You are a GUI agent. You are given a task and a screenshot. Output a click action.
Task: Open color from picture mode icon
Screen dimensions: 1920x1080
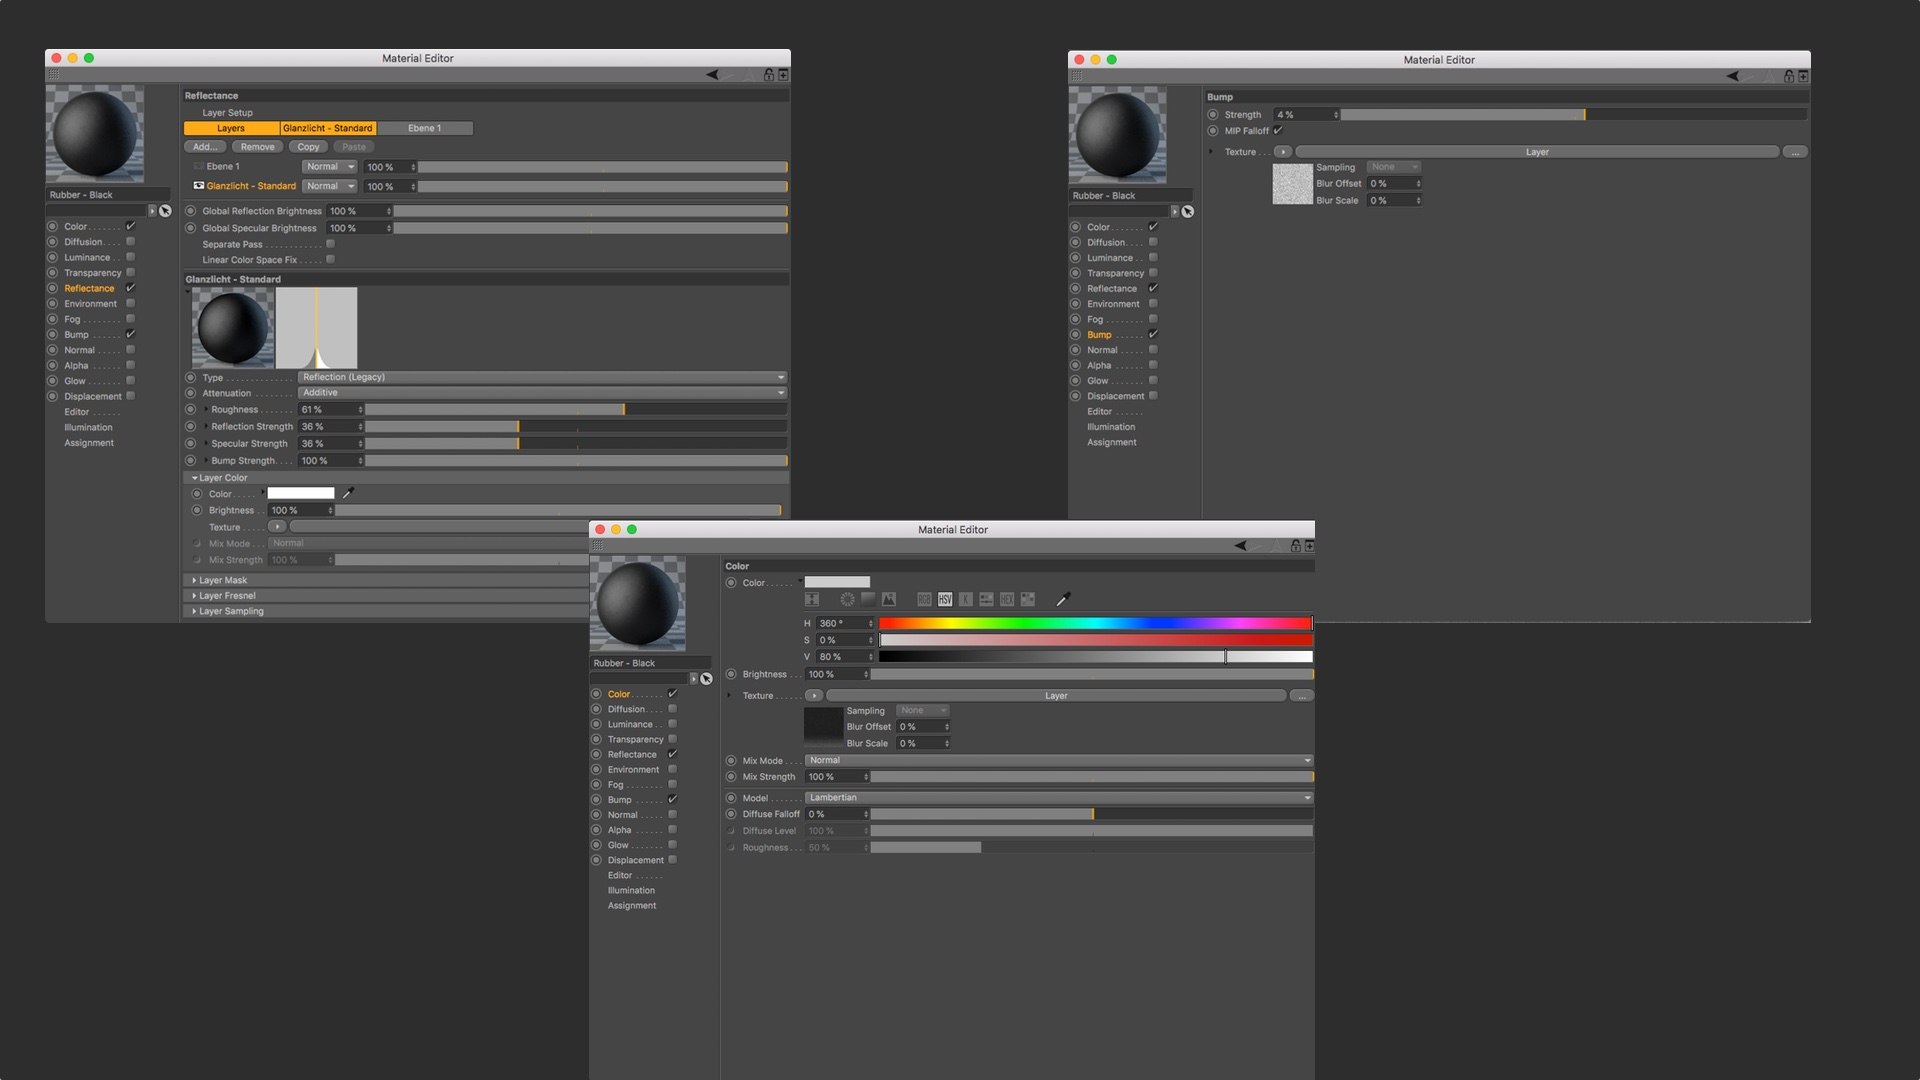point(888,599)
